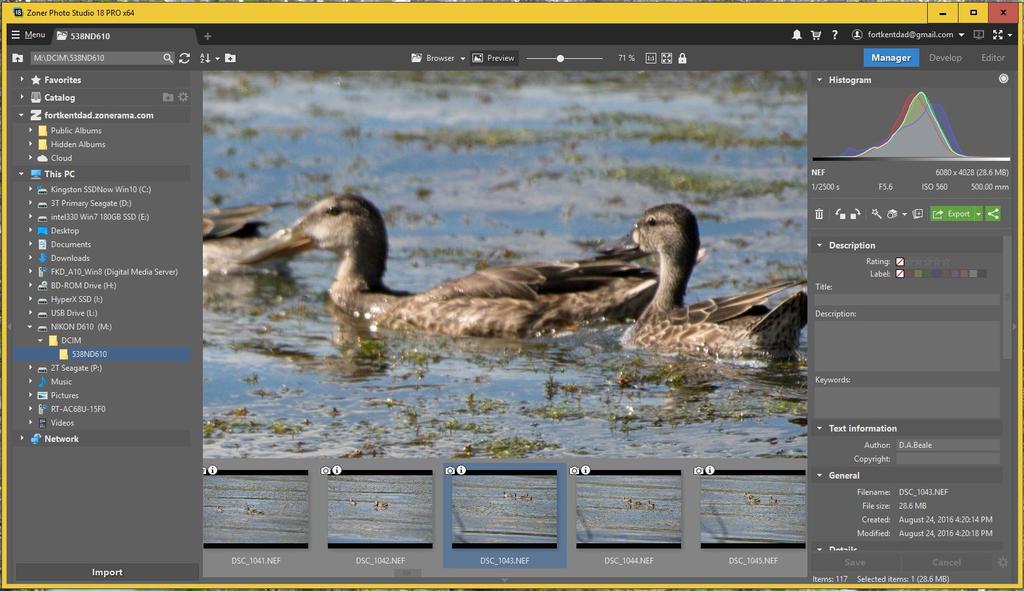Create a new folder with the folder-plus icon

[231, 58]
